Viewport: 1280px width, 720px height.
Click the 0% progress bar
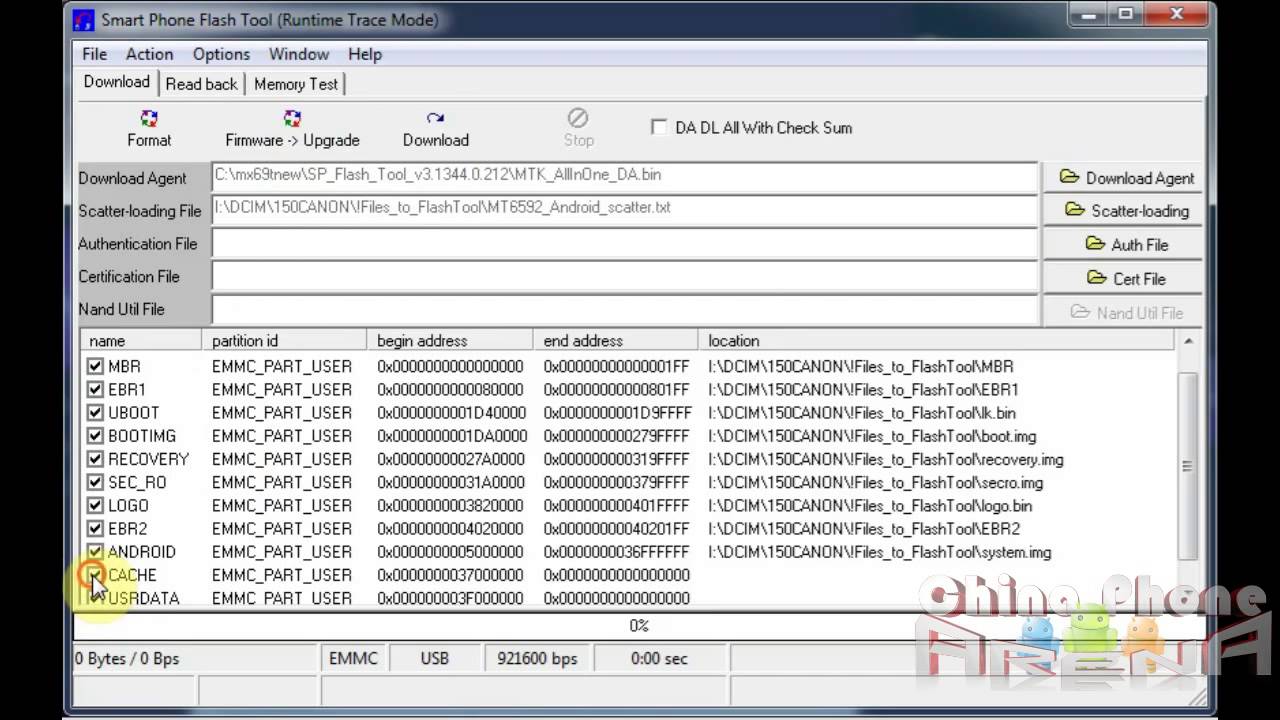click(639, 626)
